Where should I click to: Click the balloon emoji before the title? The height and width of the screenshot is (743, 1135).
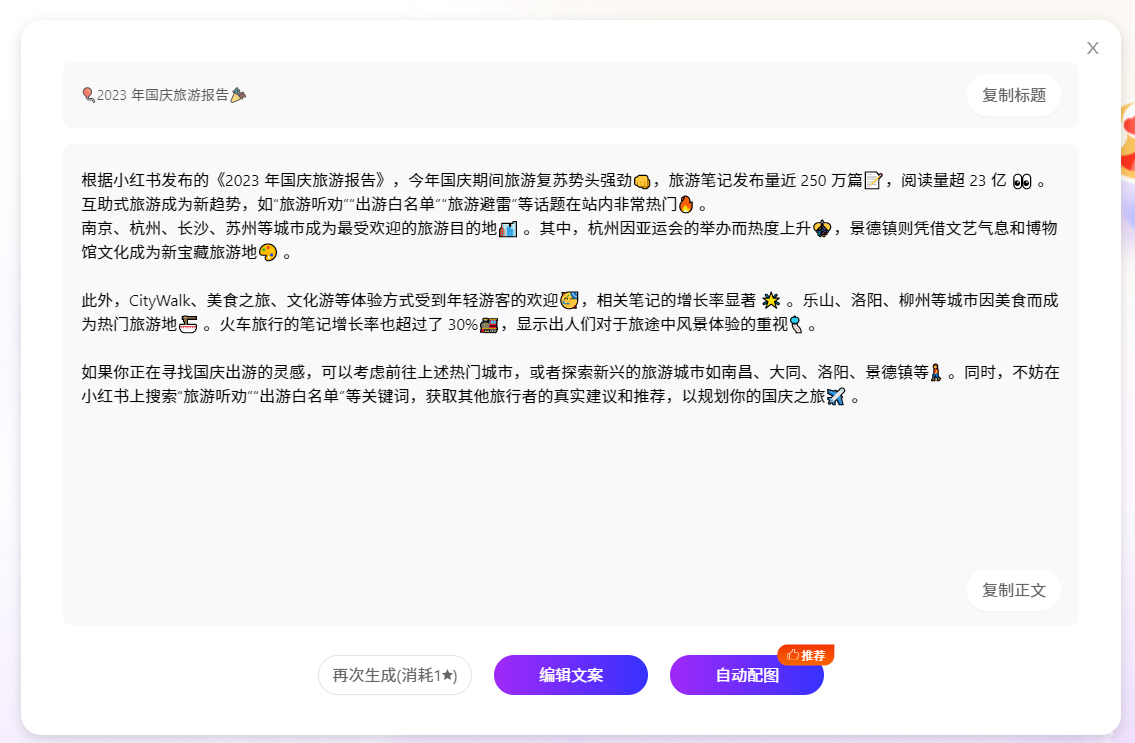pos(88,95)
